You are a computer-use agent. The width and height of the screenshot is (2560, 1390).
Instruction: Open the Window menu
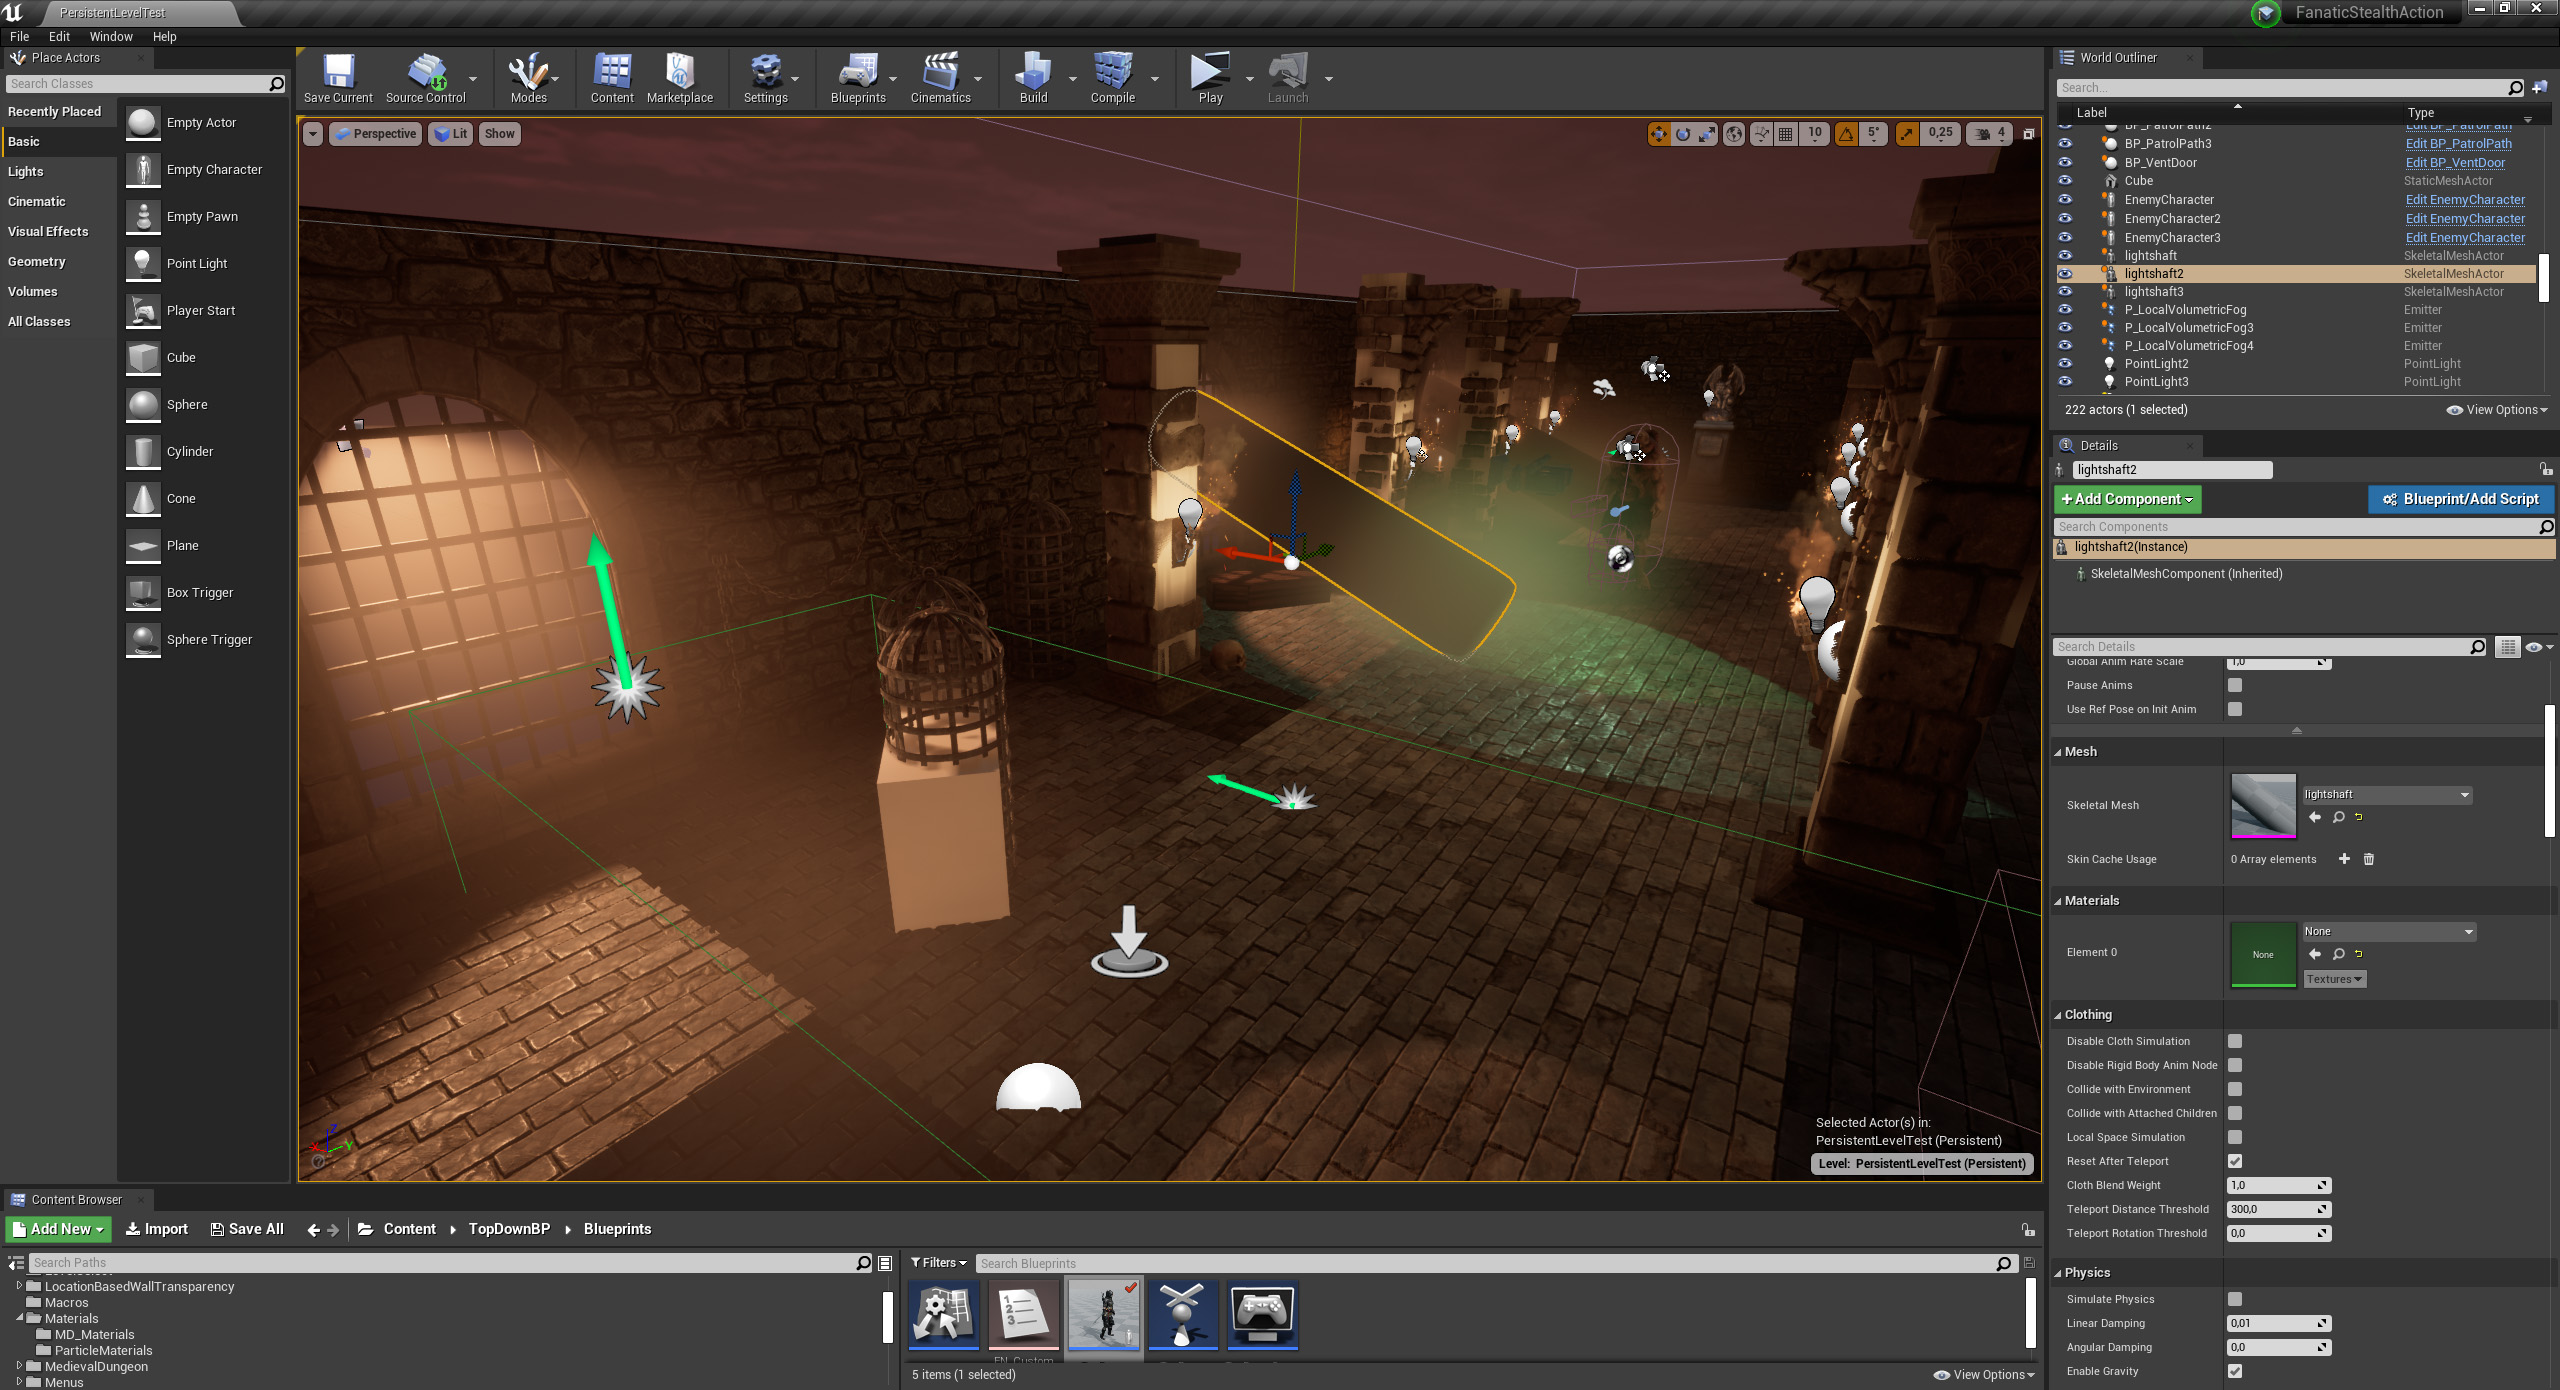110,36
